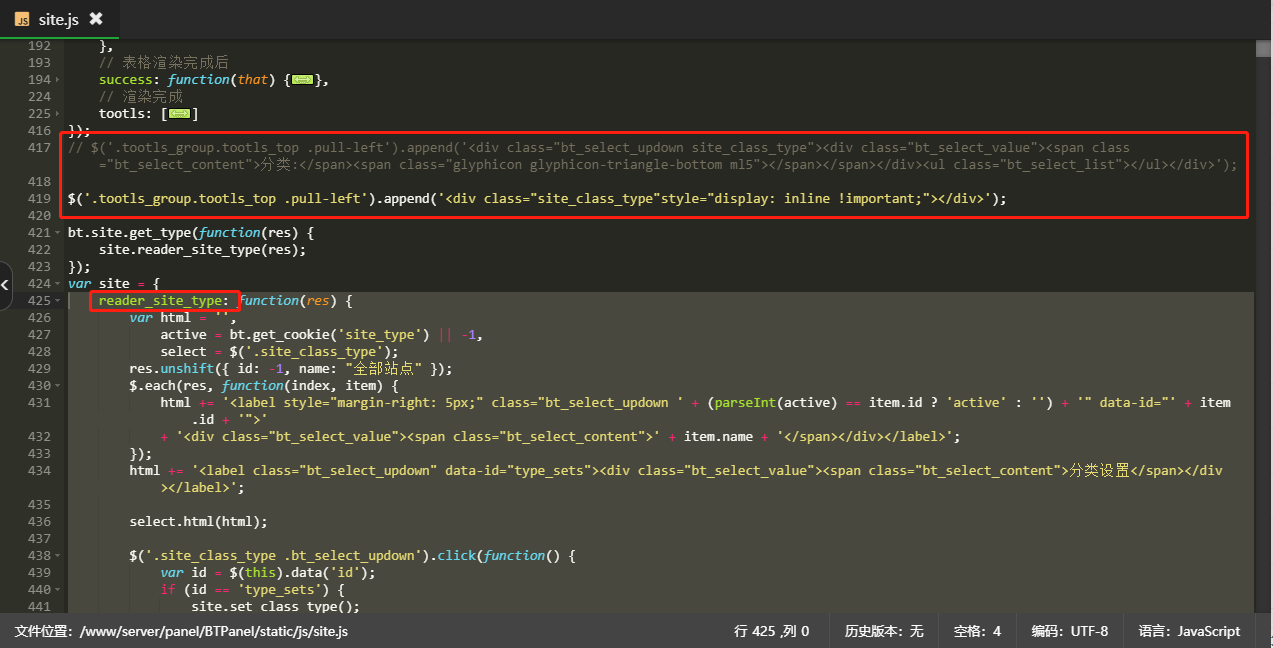Click the file path /www/server/panel/BTPanel/static/js/site.js
This screenshot has height=648, width=1273.
pyautogui.click(x=215, y=632)
